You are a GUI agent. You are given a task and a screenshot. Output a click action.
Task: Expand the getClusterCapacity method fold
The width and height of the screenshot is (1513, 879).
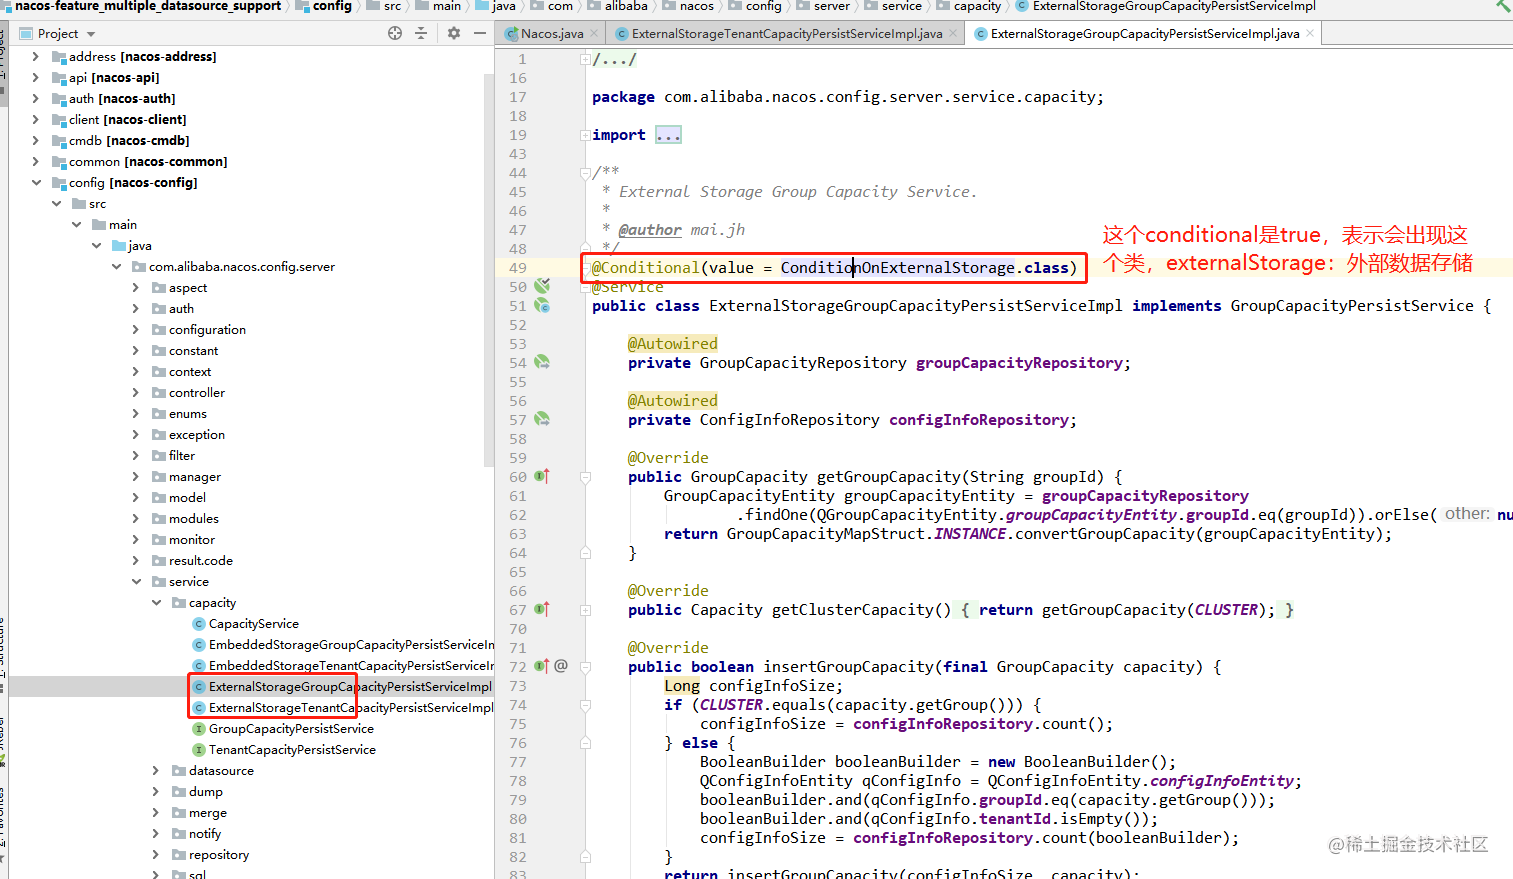585,610
